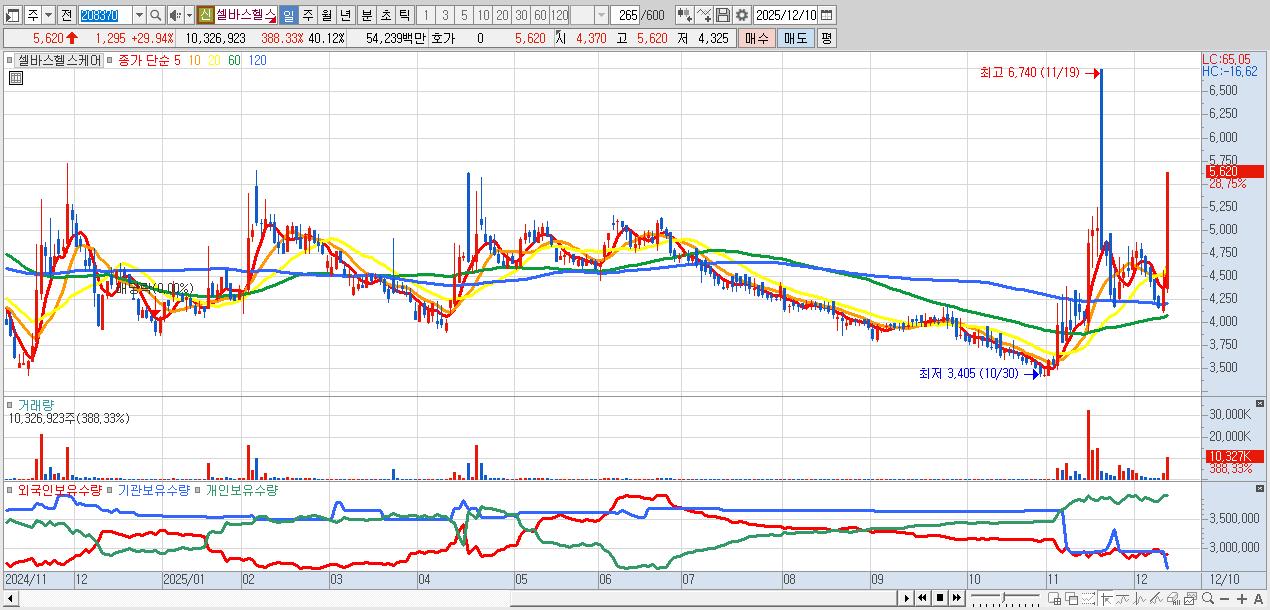This screenshot has width=1270, height=610.
Task: Click the chart zoom slider handle
Action: pyautogui.click(x=1003, y=598)
